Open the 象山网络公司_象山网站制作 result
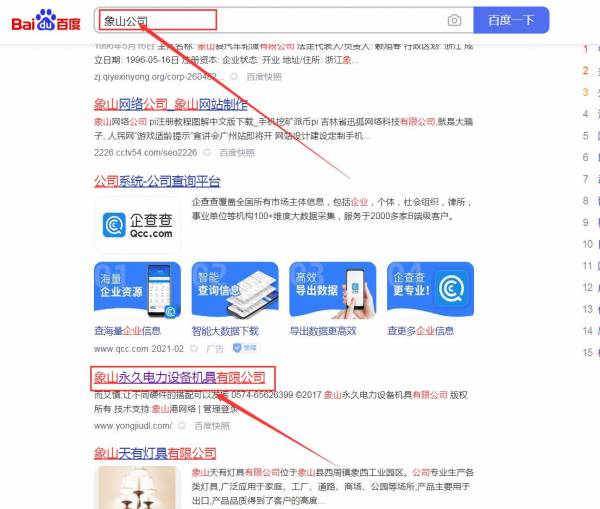 tap(171, 104)
